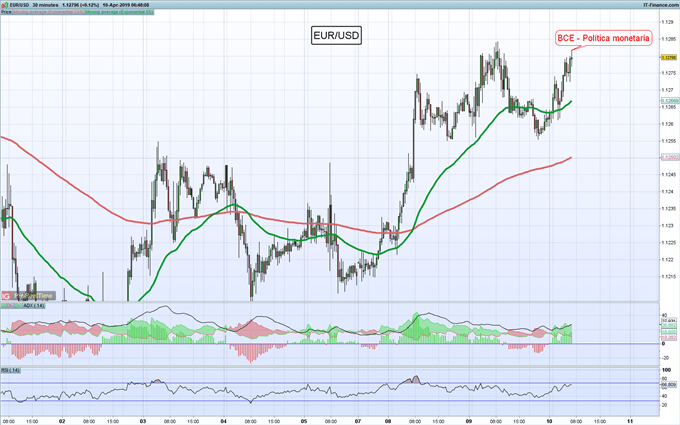Click the 0 level on the ADX axis
The image size is (680, 425).
click(663, 343)
